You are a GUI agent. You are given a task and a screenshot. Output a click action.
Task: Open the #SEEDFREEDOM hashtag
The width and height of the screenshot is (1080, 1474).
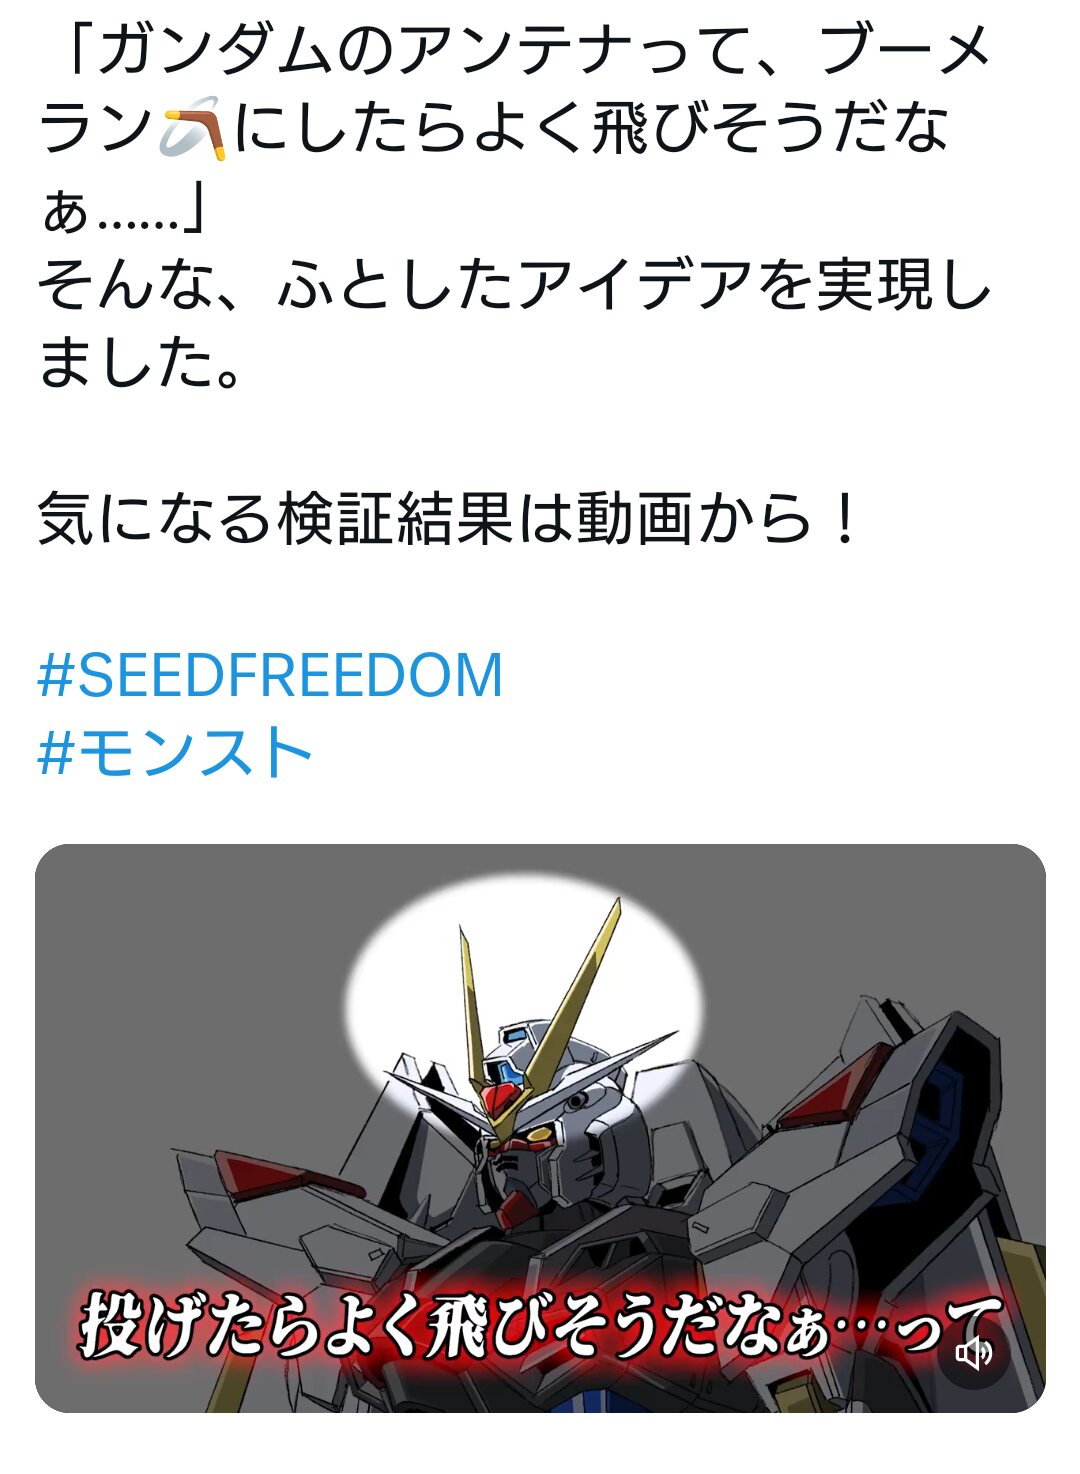(270, 675)
